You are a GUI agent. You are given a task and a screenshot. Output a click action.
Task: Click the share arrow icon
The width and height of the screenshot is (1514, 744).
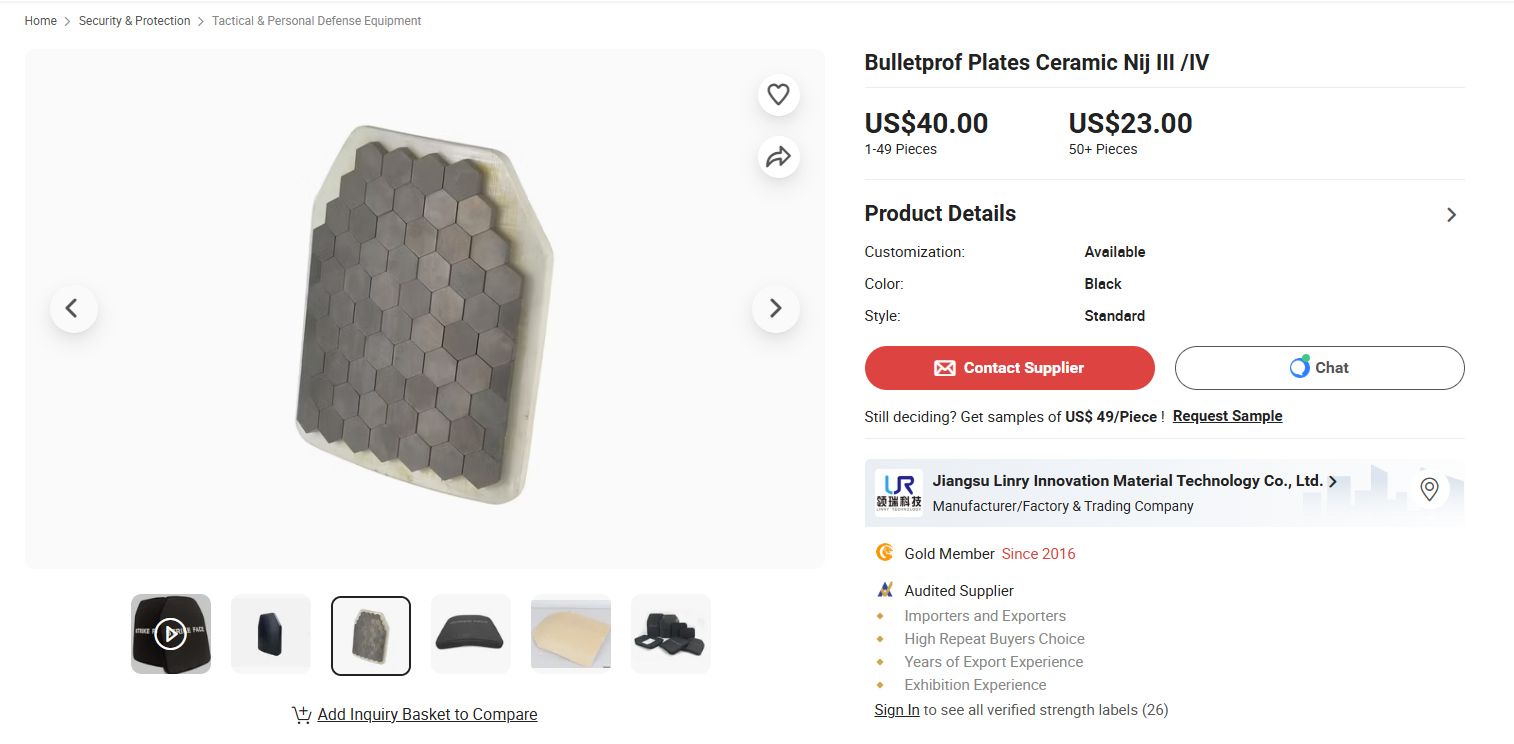point(778,157)
